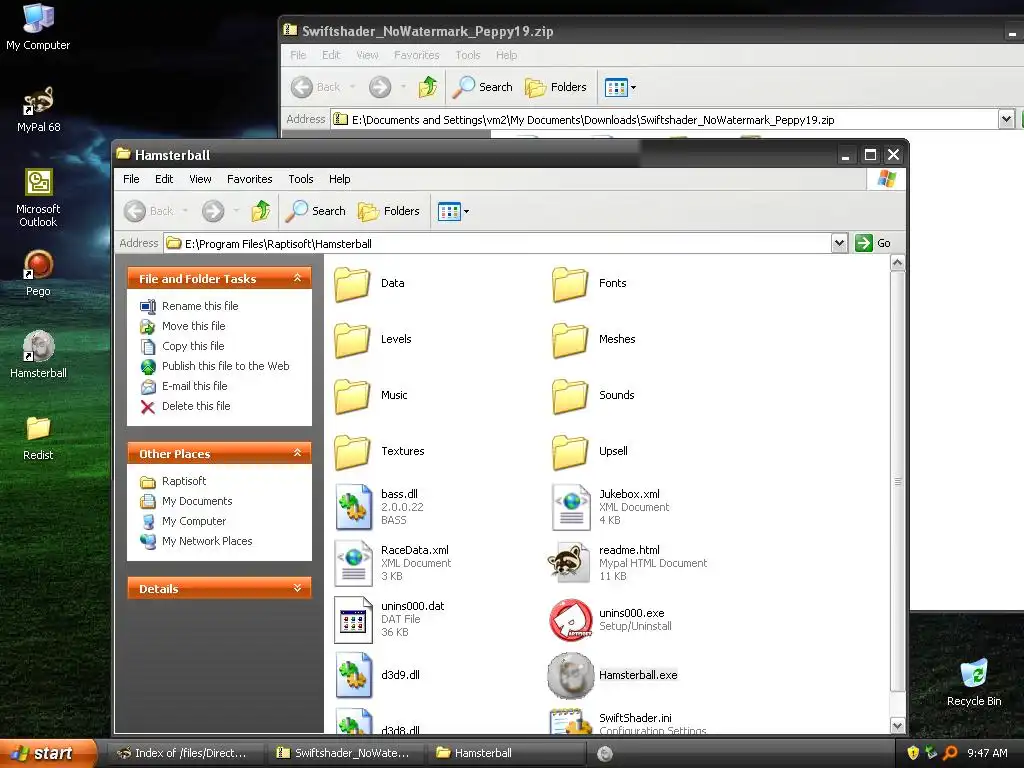This screenshot has height=768, width=1024.
Task: Click the Forward arrow in Hamsterball toolbar
Action: (x=213, y=211)
